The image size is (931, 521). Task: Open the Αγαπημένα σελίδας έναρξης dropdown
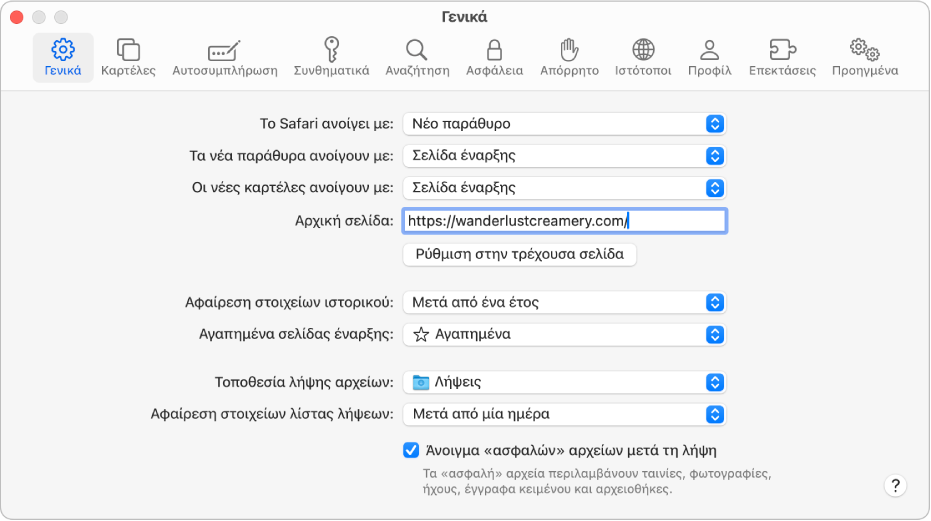click(564, 334)
